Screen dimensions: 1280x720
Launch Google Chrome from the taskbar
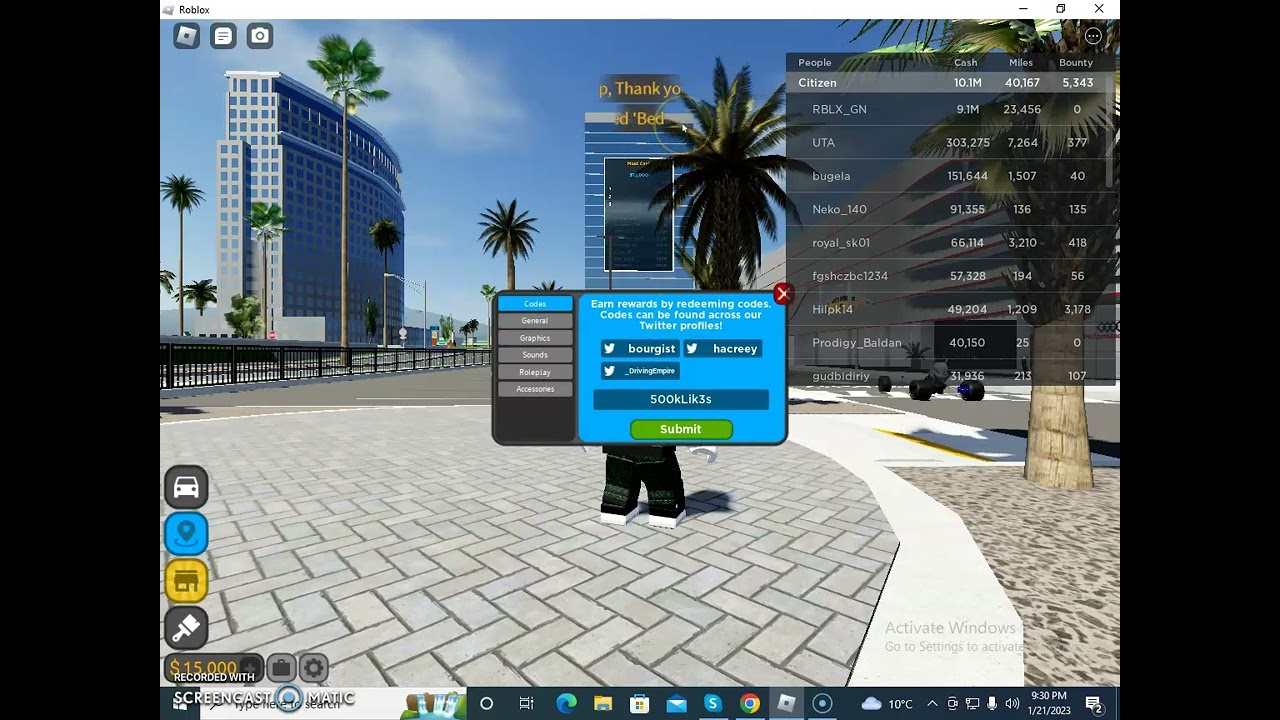tap(750, 704)
